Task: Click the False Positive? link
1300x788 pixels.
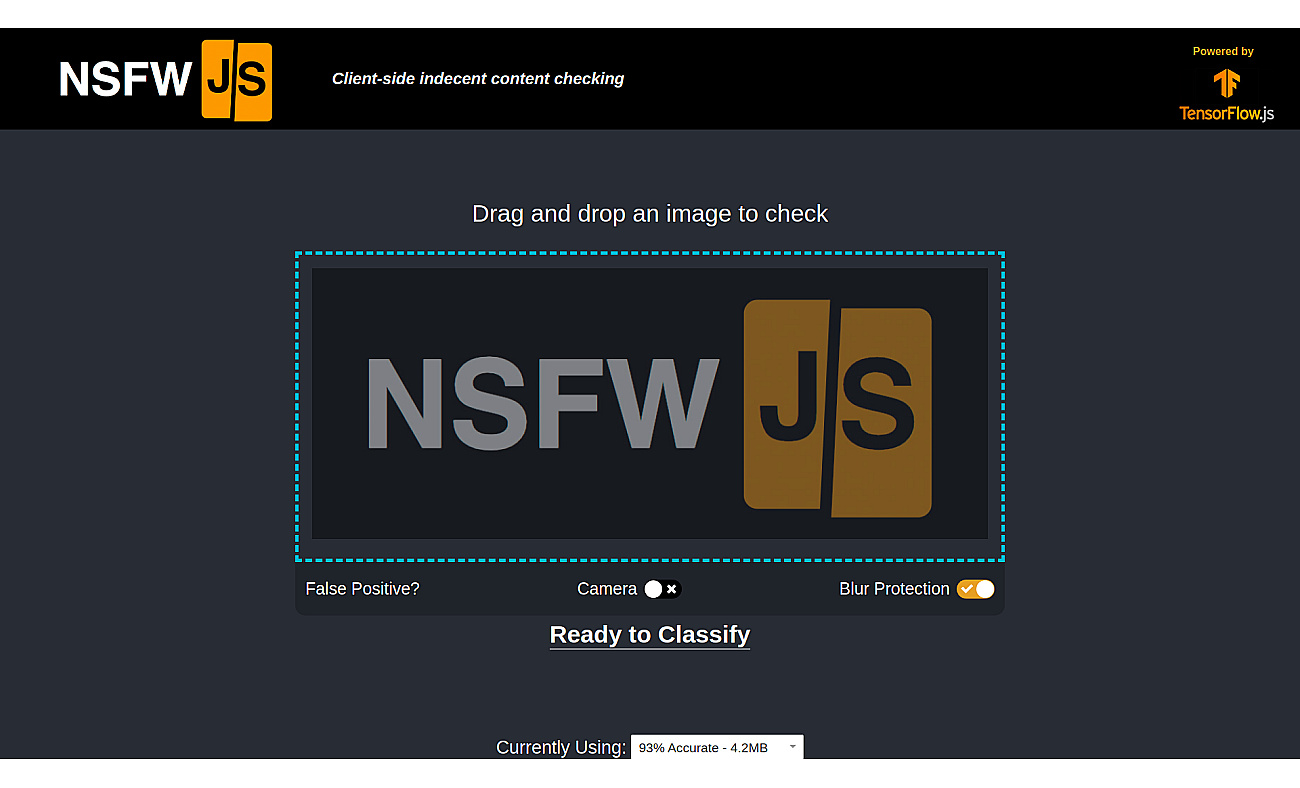Action: point(362,589)
